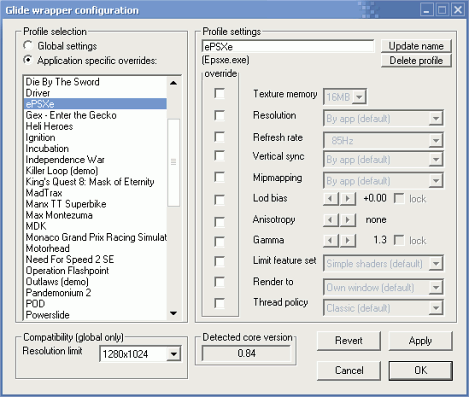The width and height of the screenshot is (469, 397).
Task: Click the profile name field containing ePSXe
Action: [x=288, y=46]
